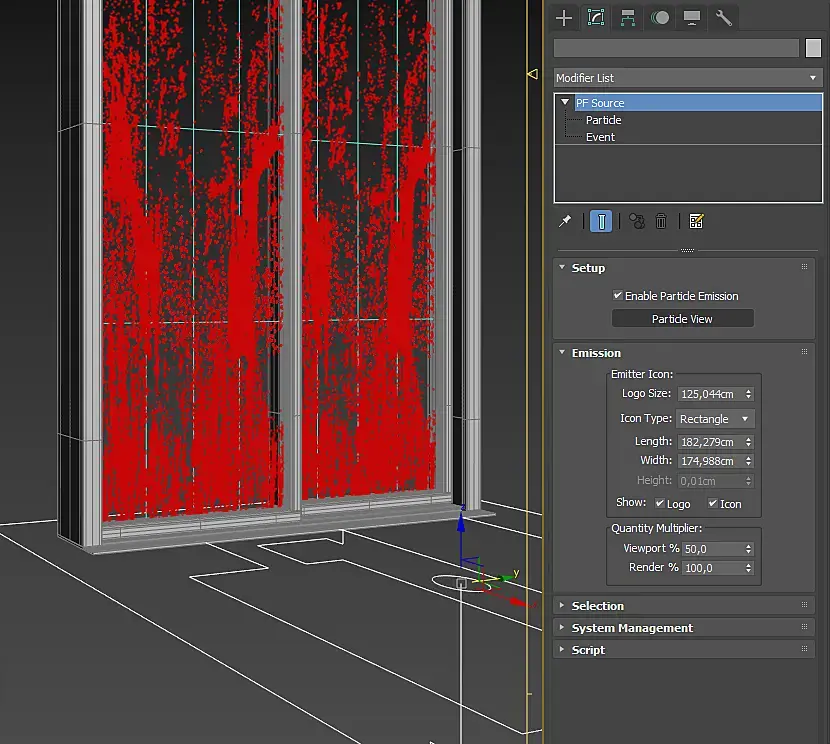Expand the Selection rollout
Screen dimensions: 830x744
point(597,606)
